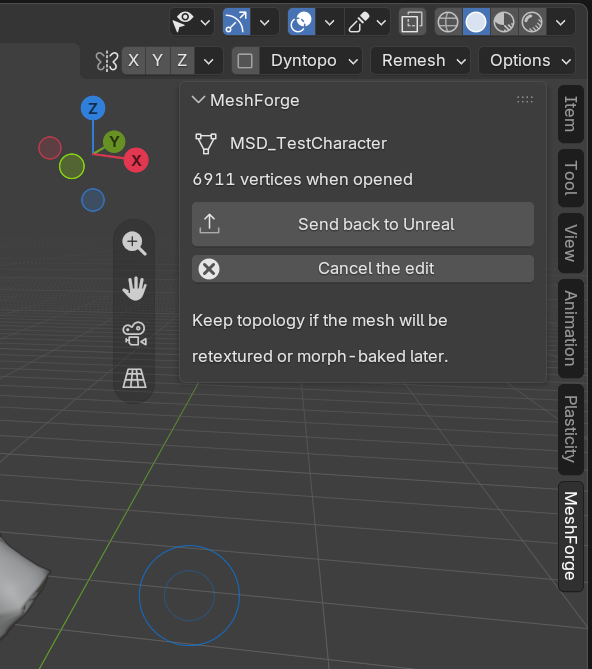Open the Options dropdown
The width and height of the screenshot is (592, 669).
pyautogui.click(x=527, y=61)
